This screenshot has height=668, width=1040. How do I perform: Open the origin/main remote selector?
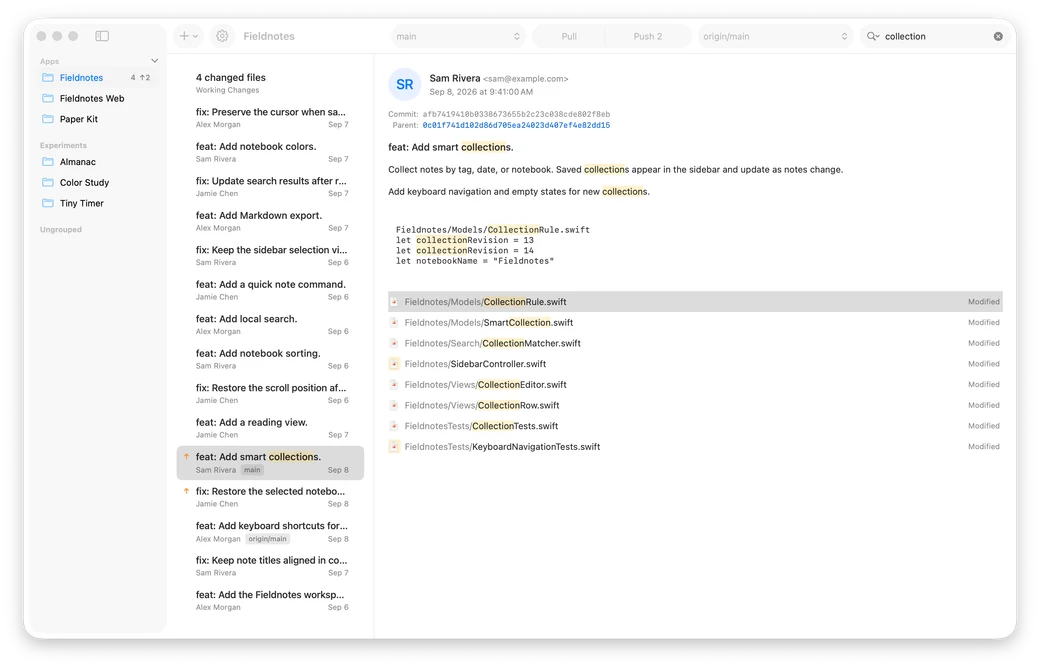pyautogui.click(x=775, y=36)
